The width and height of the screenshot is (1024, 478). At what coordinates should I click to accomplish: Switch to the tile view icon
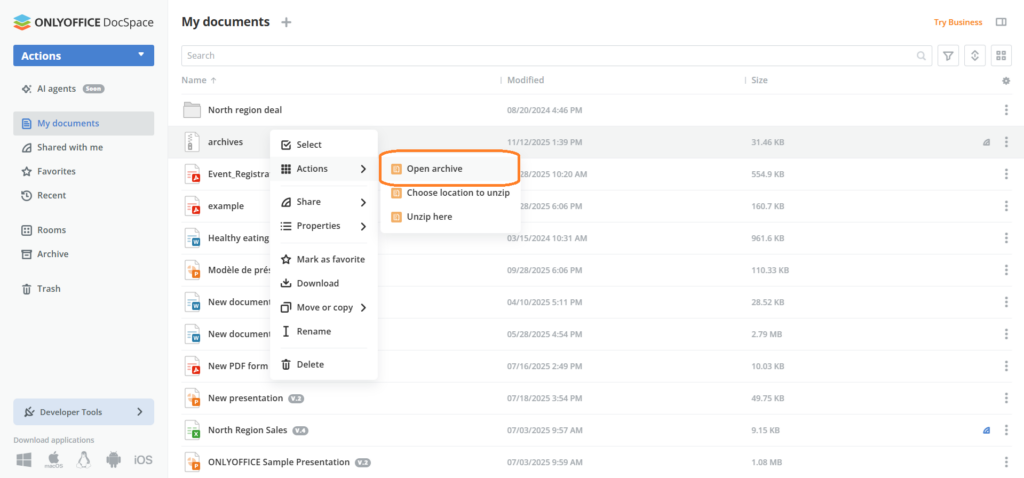click(x=1001, y=56)
